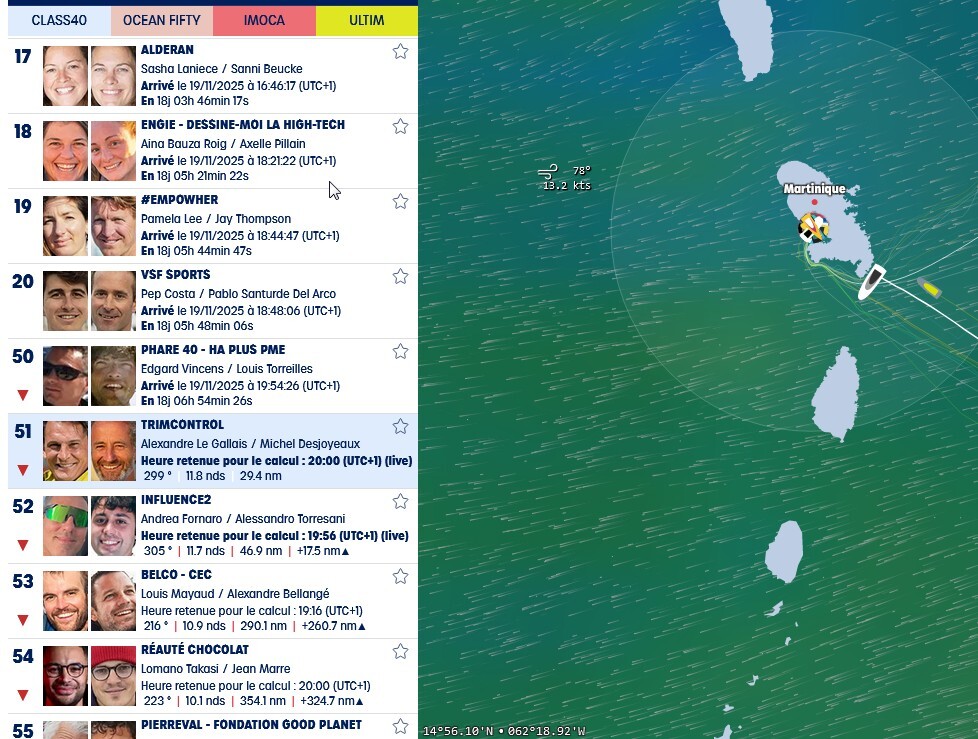Open the OCEAN FIFTY tab
This screenshot has height=739, width=978.
[161, 20]
